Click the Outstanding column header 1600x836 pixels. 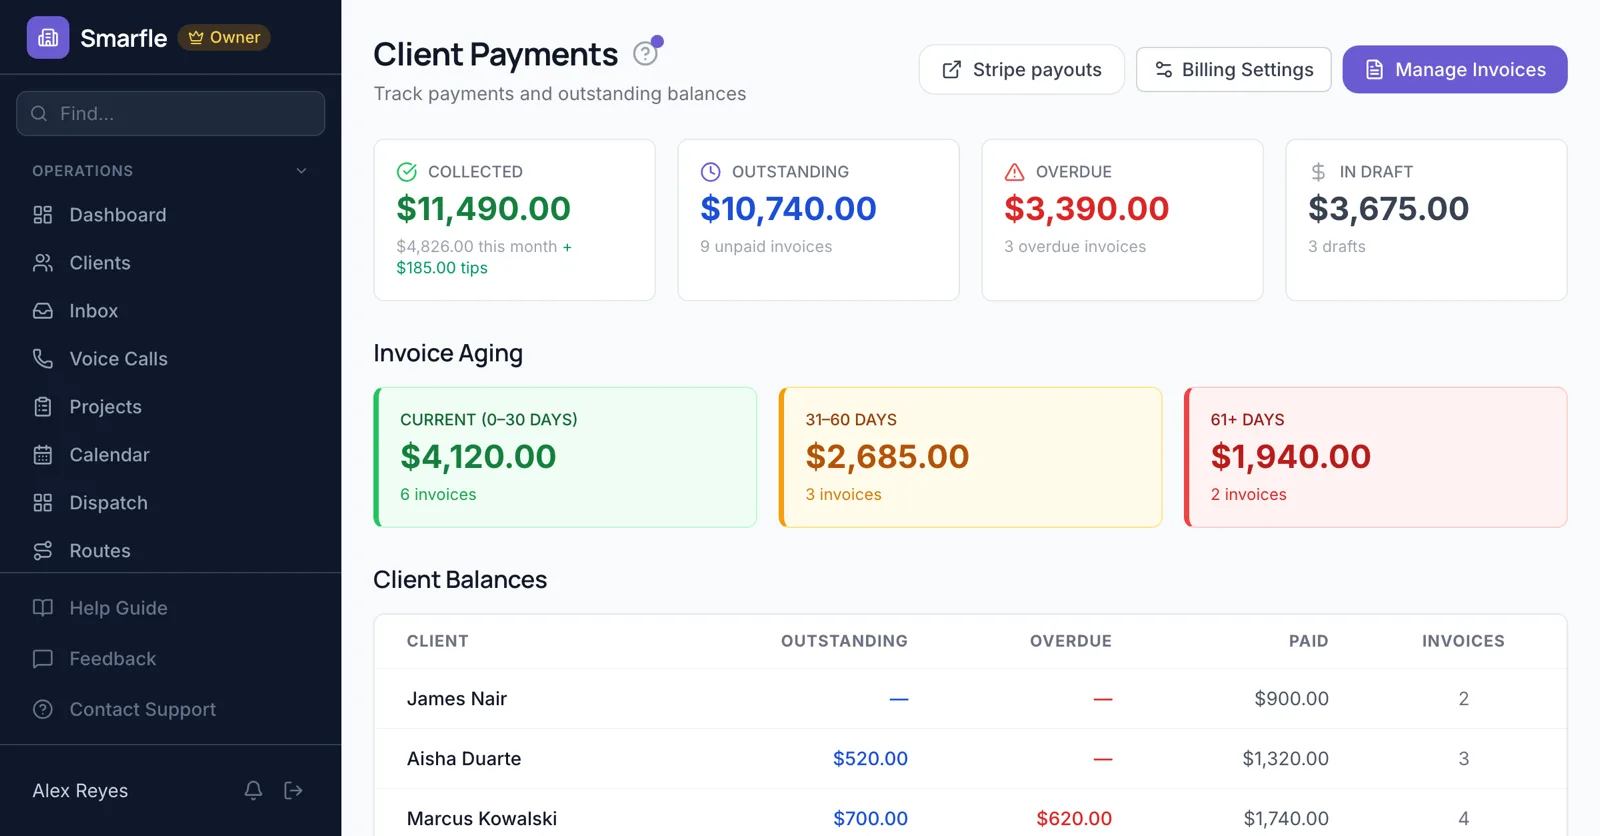tap(844, 641)
